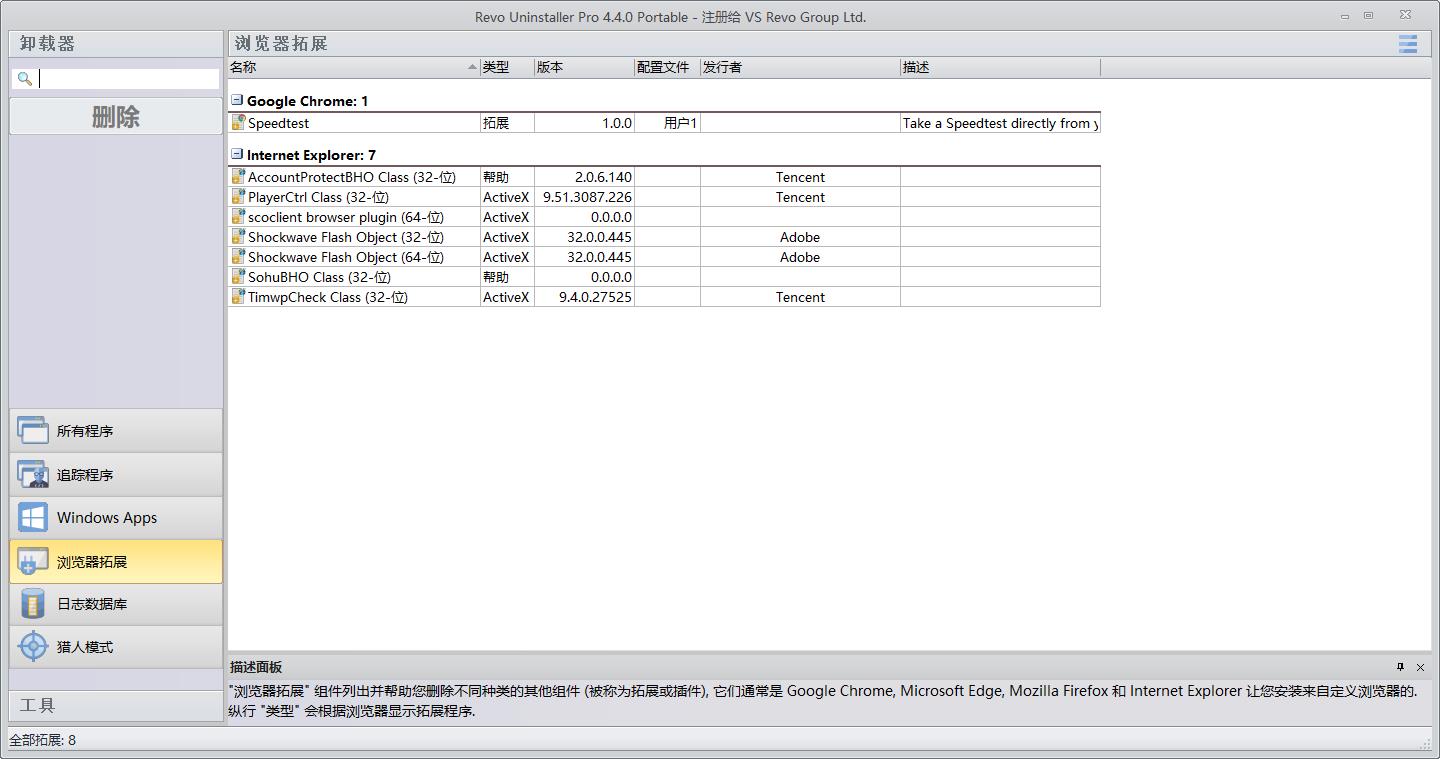Image resolution: width=1440 pixels, height=759 pixels.
Task: Switch to the Windows Apps tab label
Action: pos(107,518)
